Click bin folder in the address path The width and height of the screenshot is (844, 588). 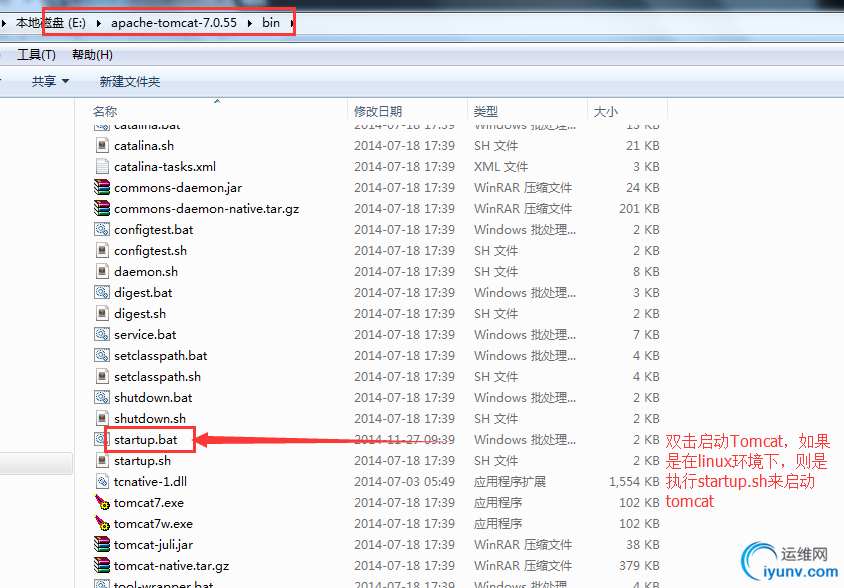pos(271,23)
